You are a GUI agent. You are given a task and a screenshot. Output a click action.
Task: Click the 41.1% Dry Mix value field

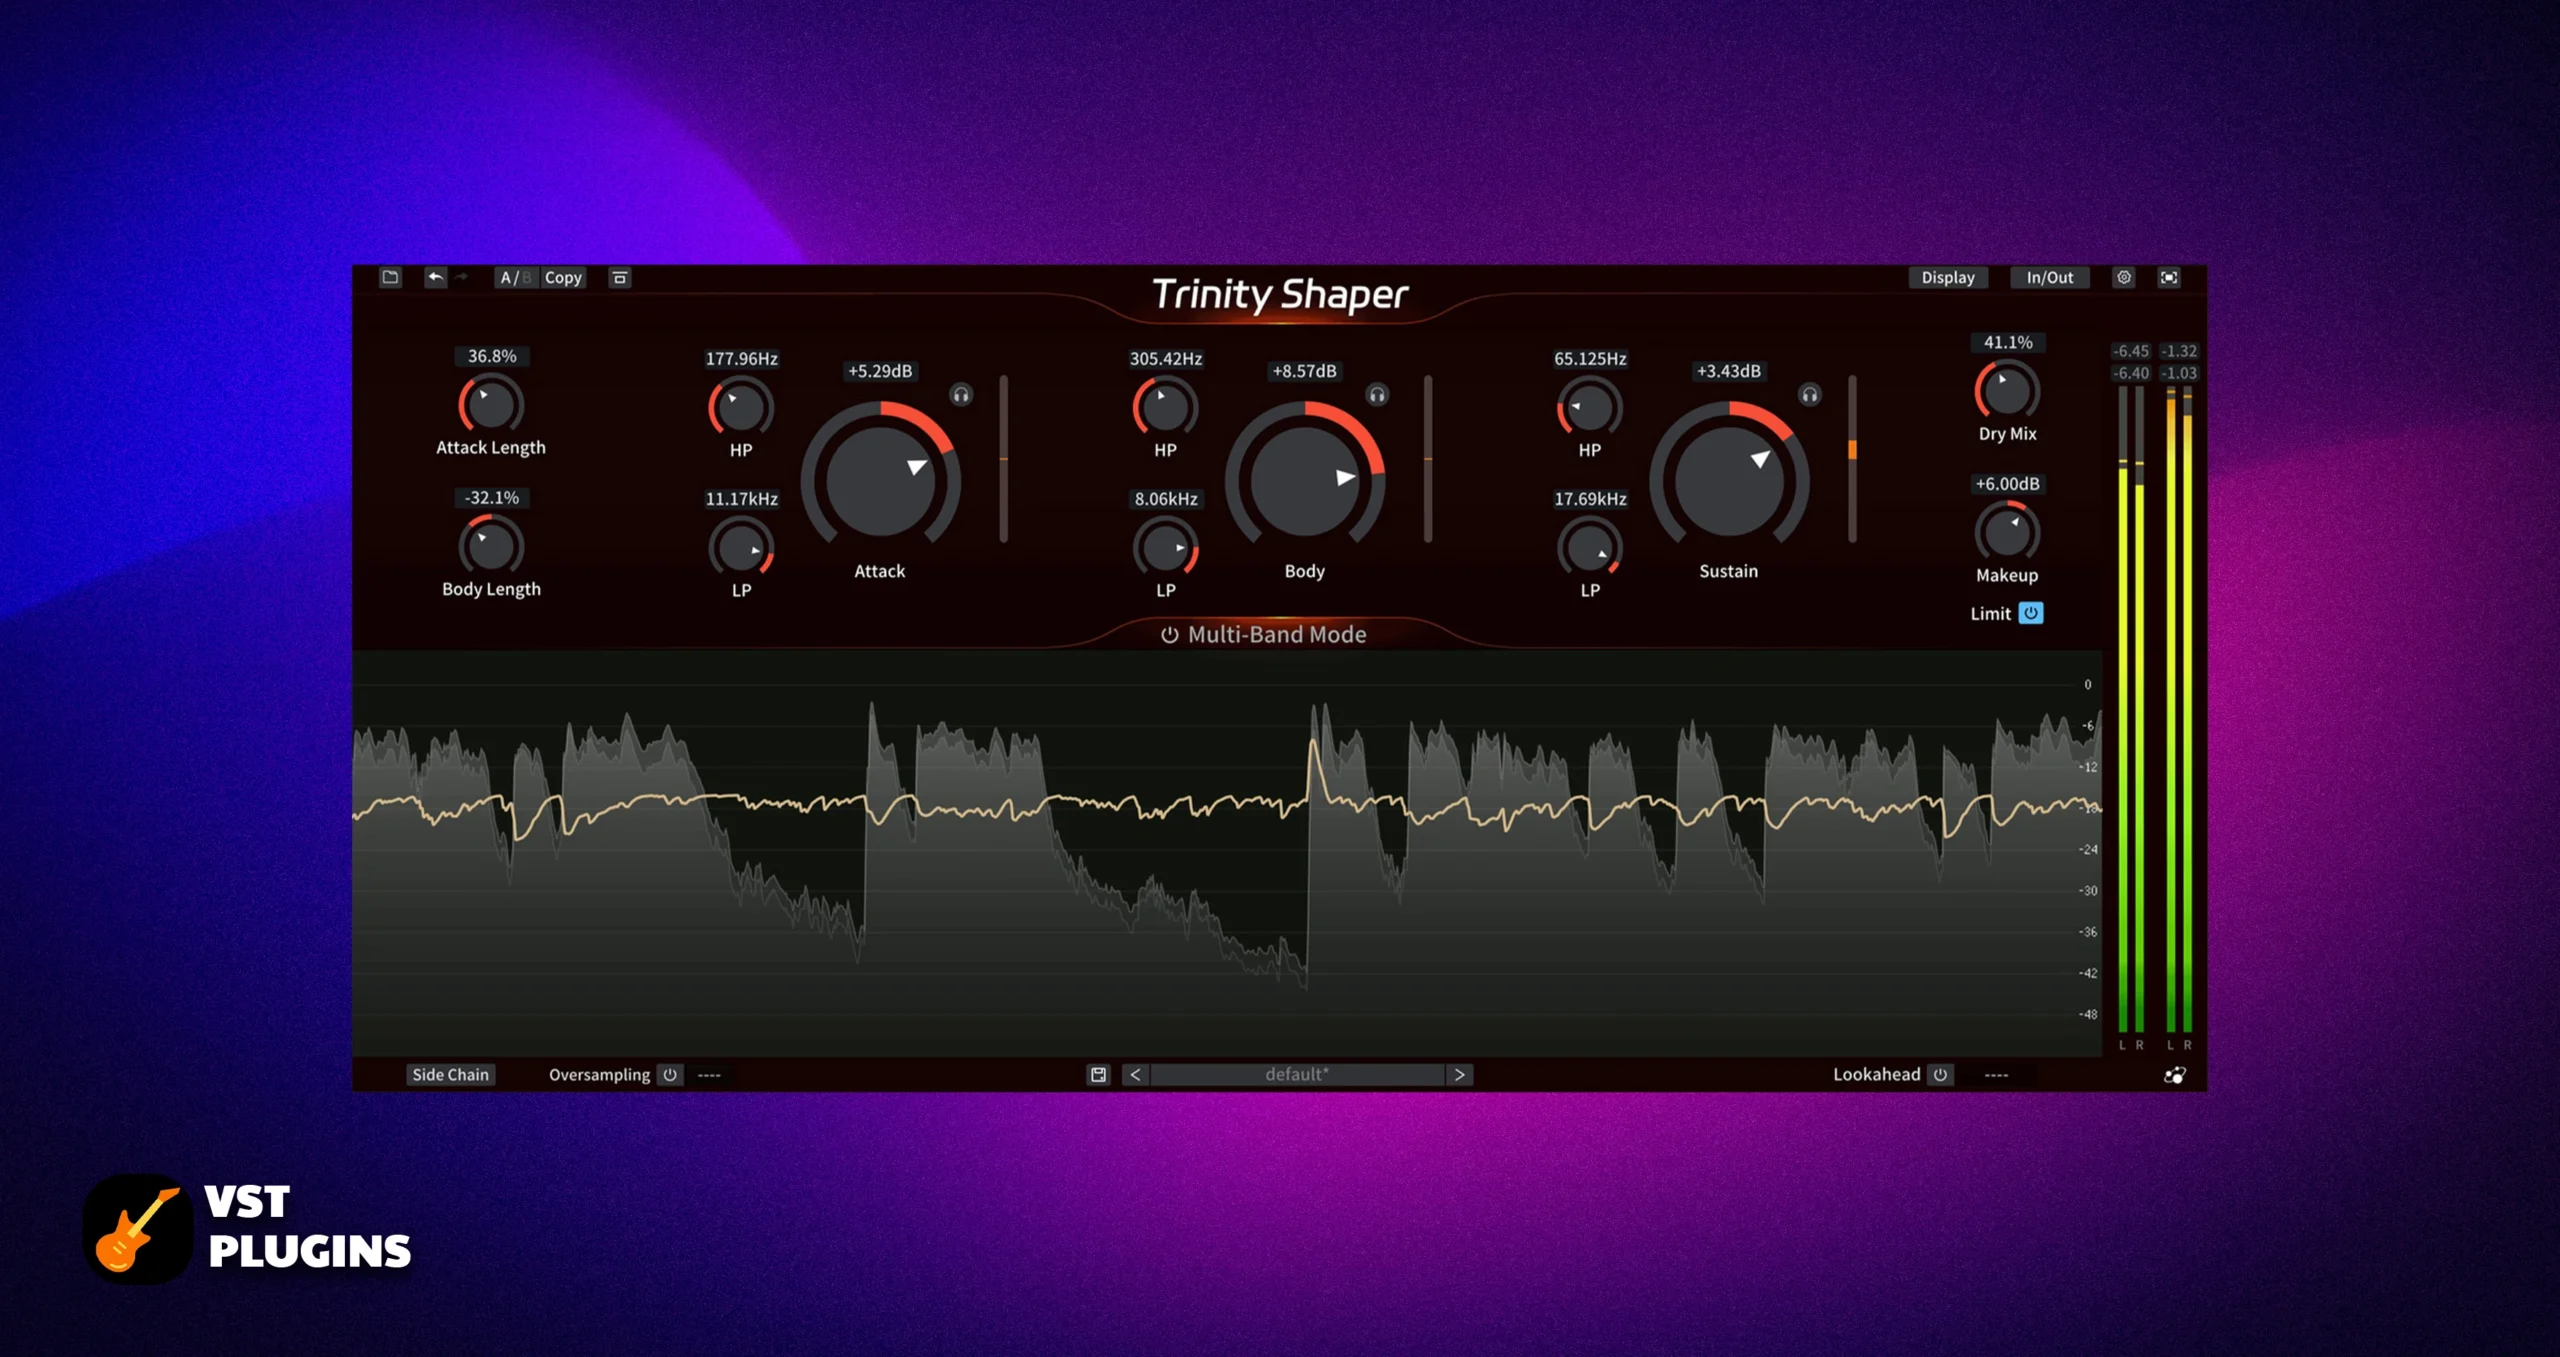tap(2008, 342)
